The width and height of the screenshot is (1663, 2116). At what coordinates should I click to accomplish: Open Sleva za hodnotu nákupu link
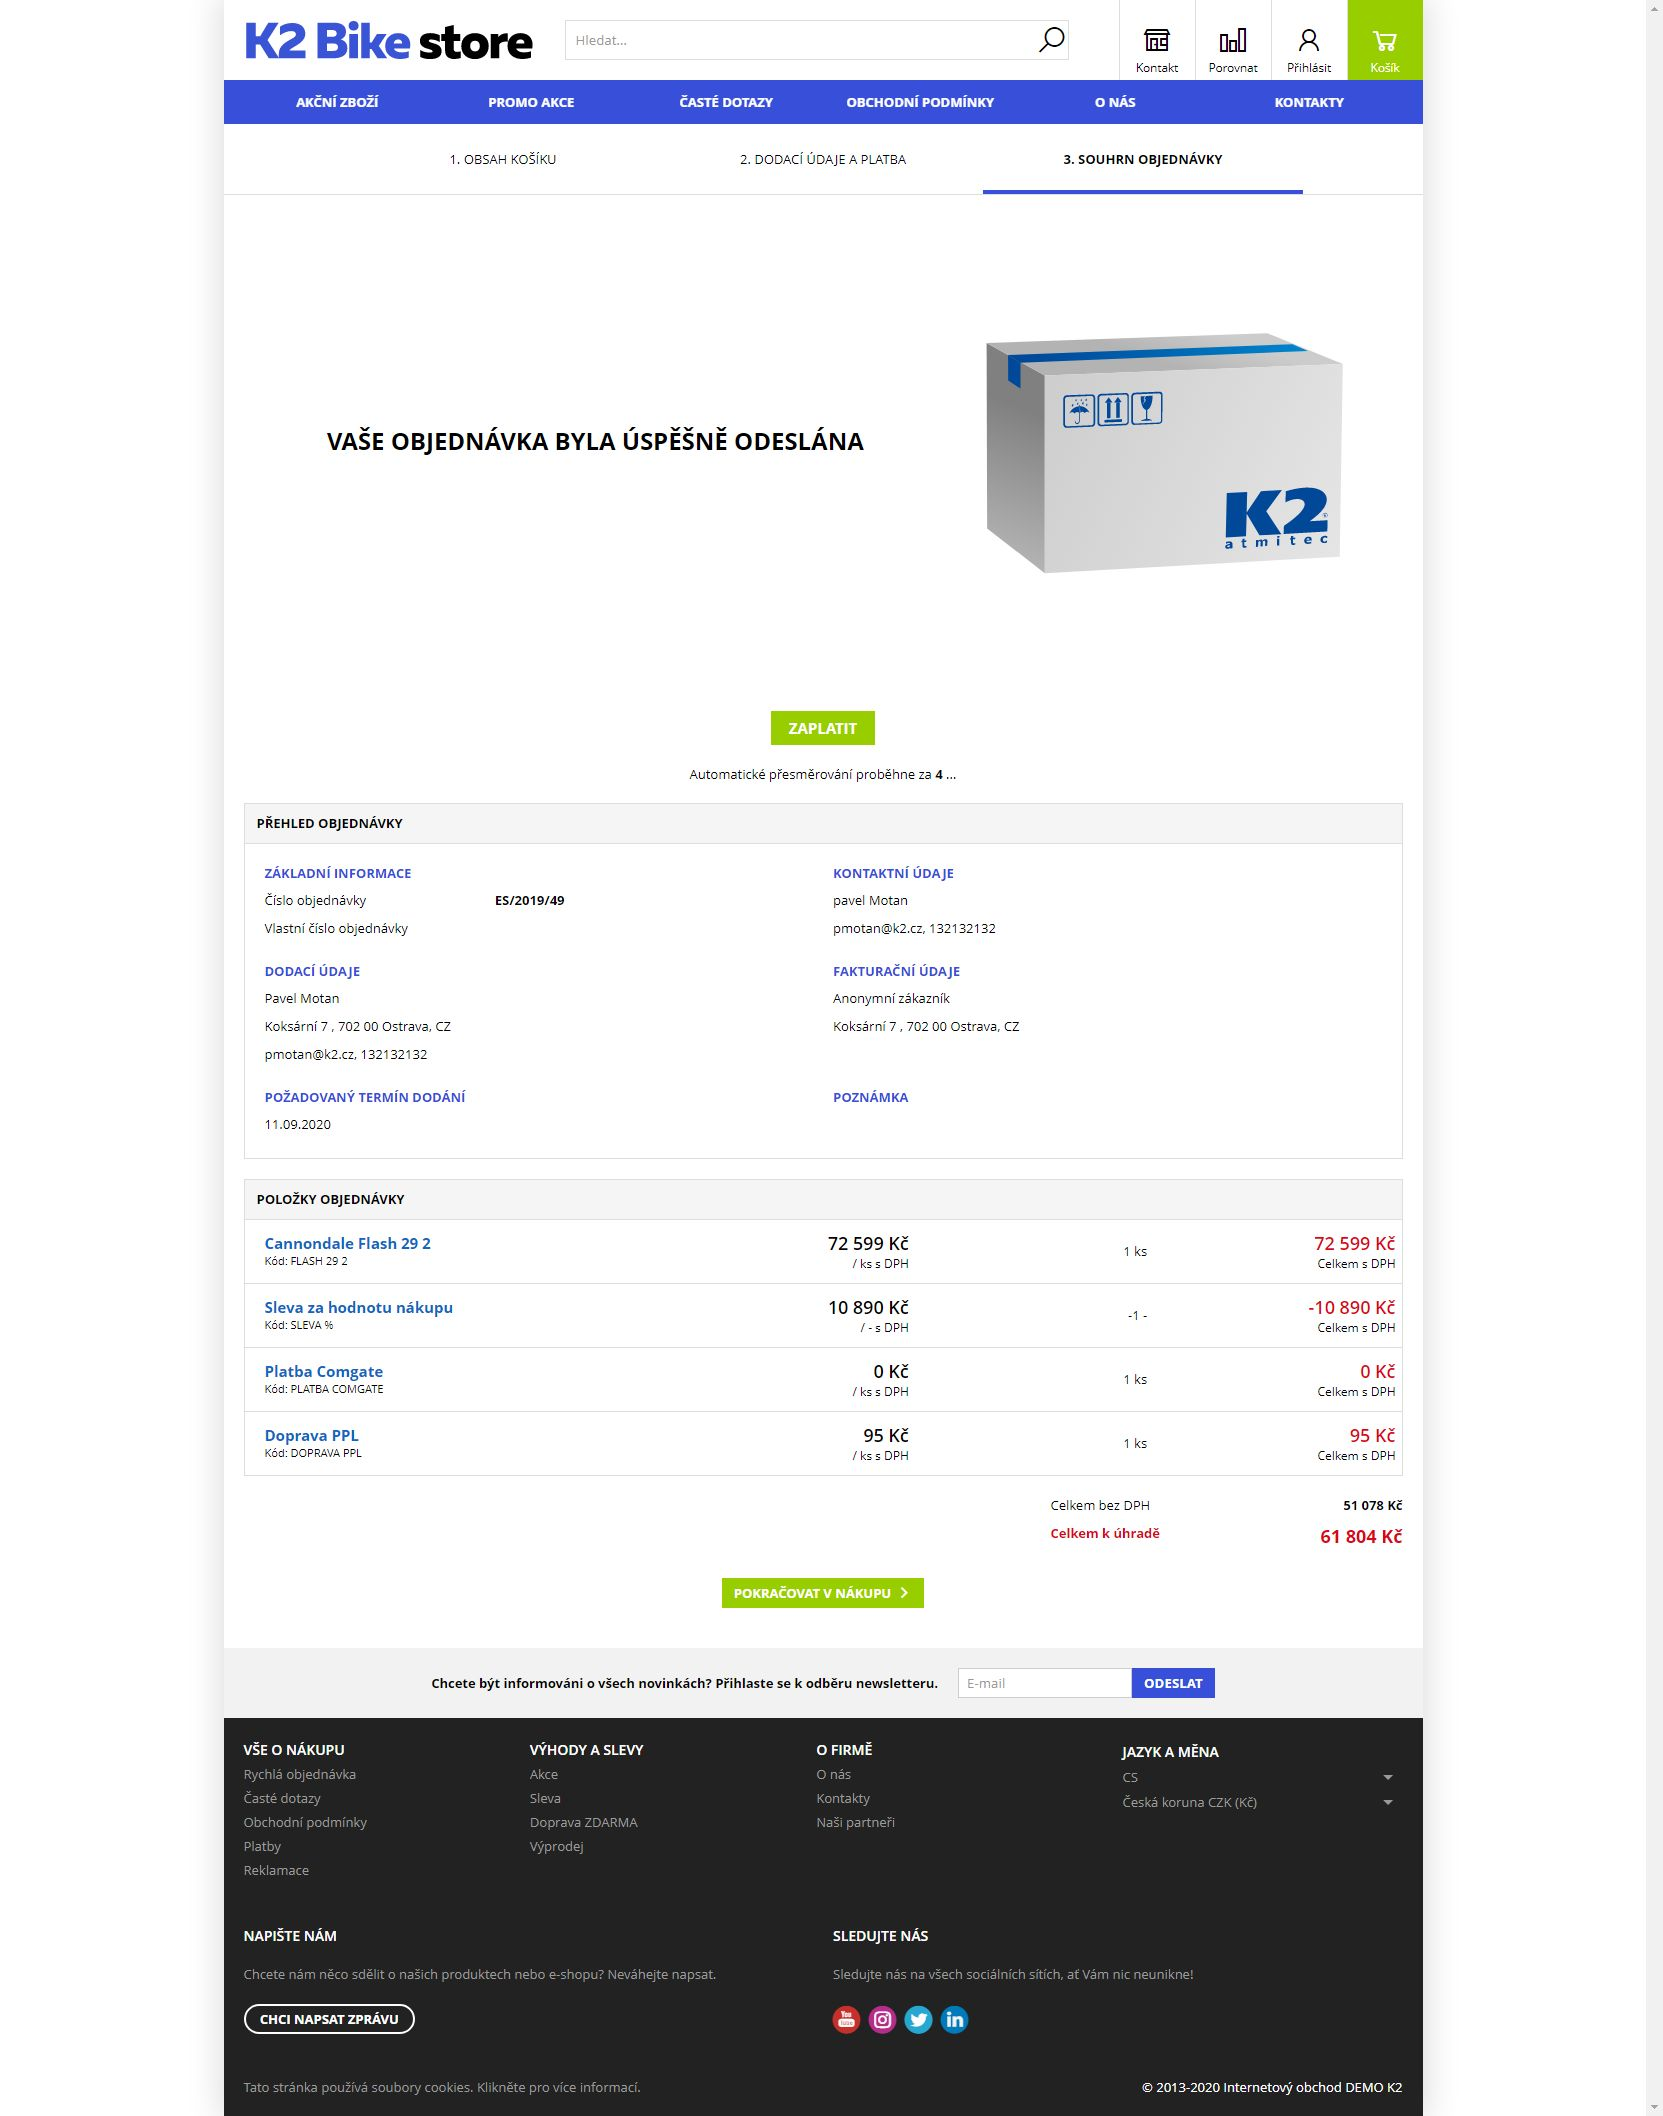pos(359,1307)
